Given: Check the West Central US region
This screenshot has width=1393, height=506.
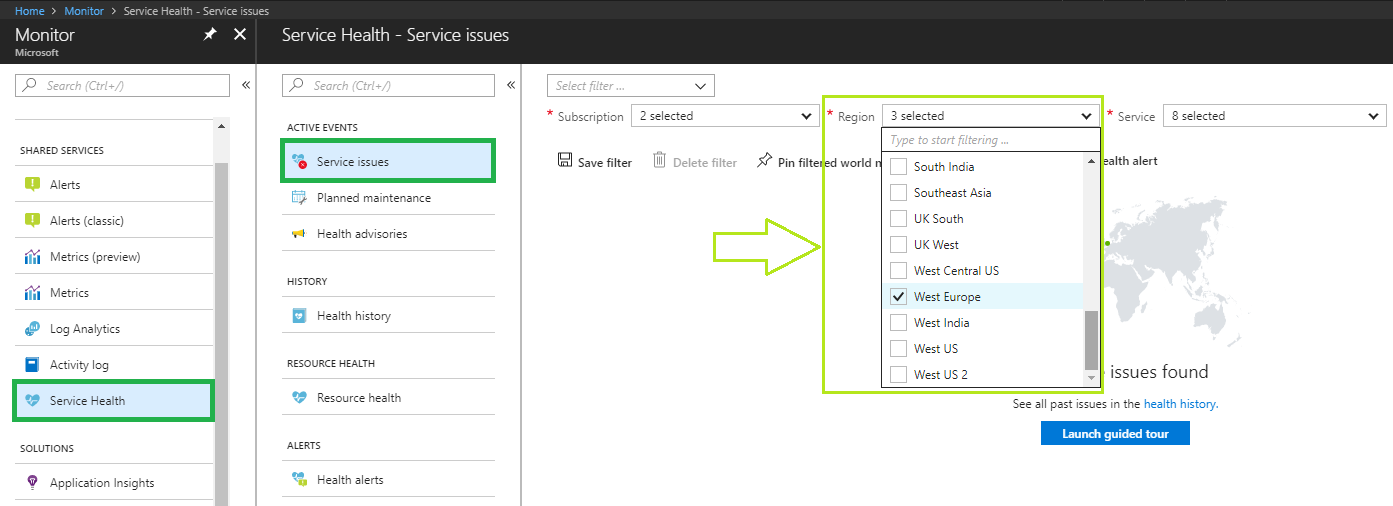Looking at the screenshot, I should coord(898,271).
